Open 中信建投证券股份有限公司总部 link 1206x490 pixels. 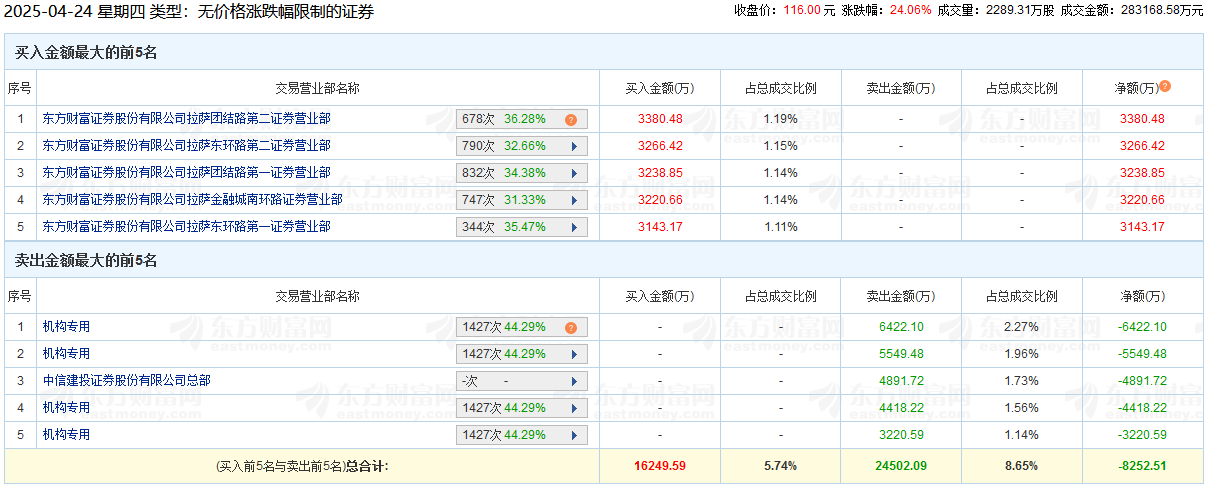[126, 381]
